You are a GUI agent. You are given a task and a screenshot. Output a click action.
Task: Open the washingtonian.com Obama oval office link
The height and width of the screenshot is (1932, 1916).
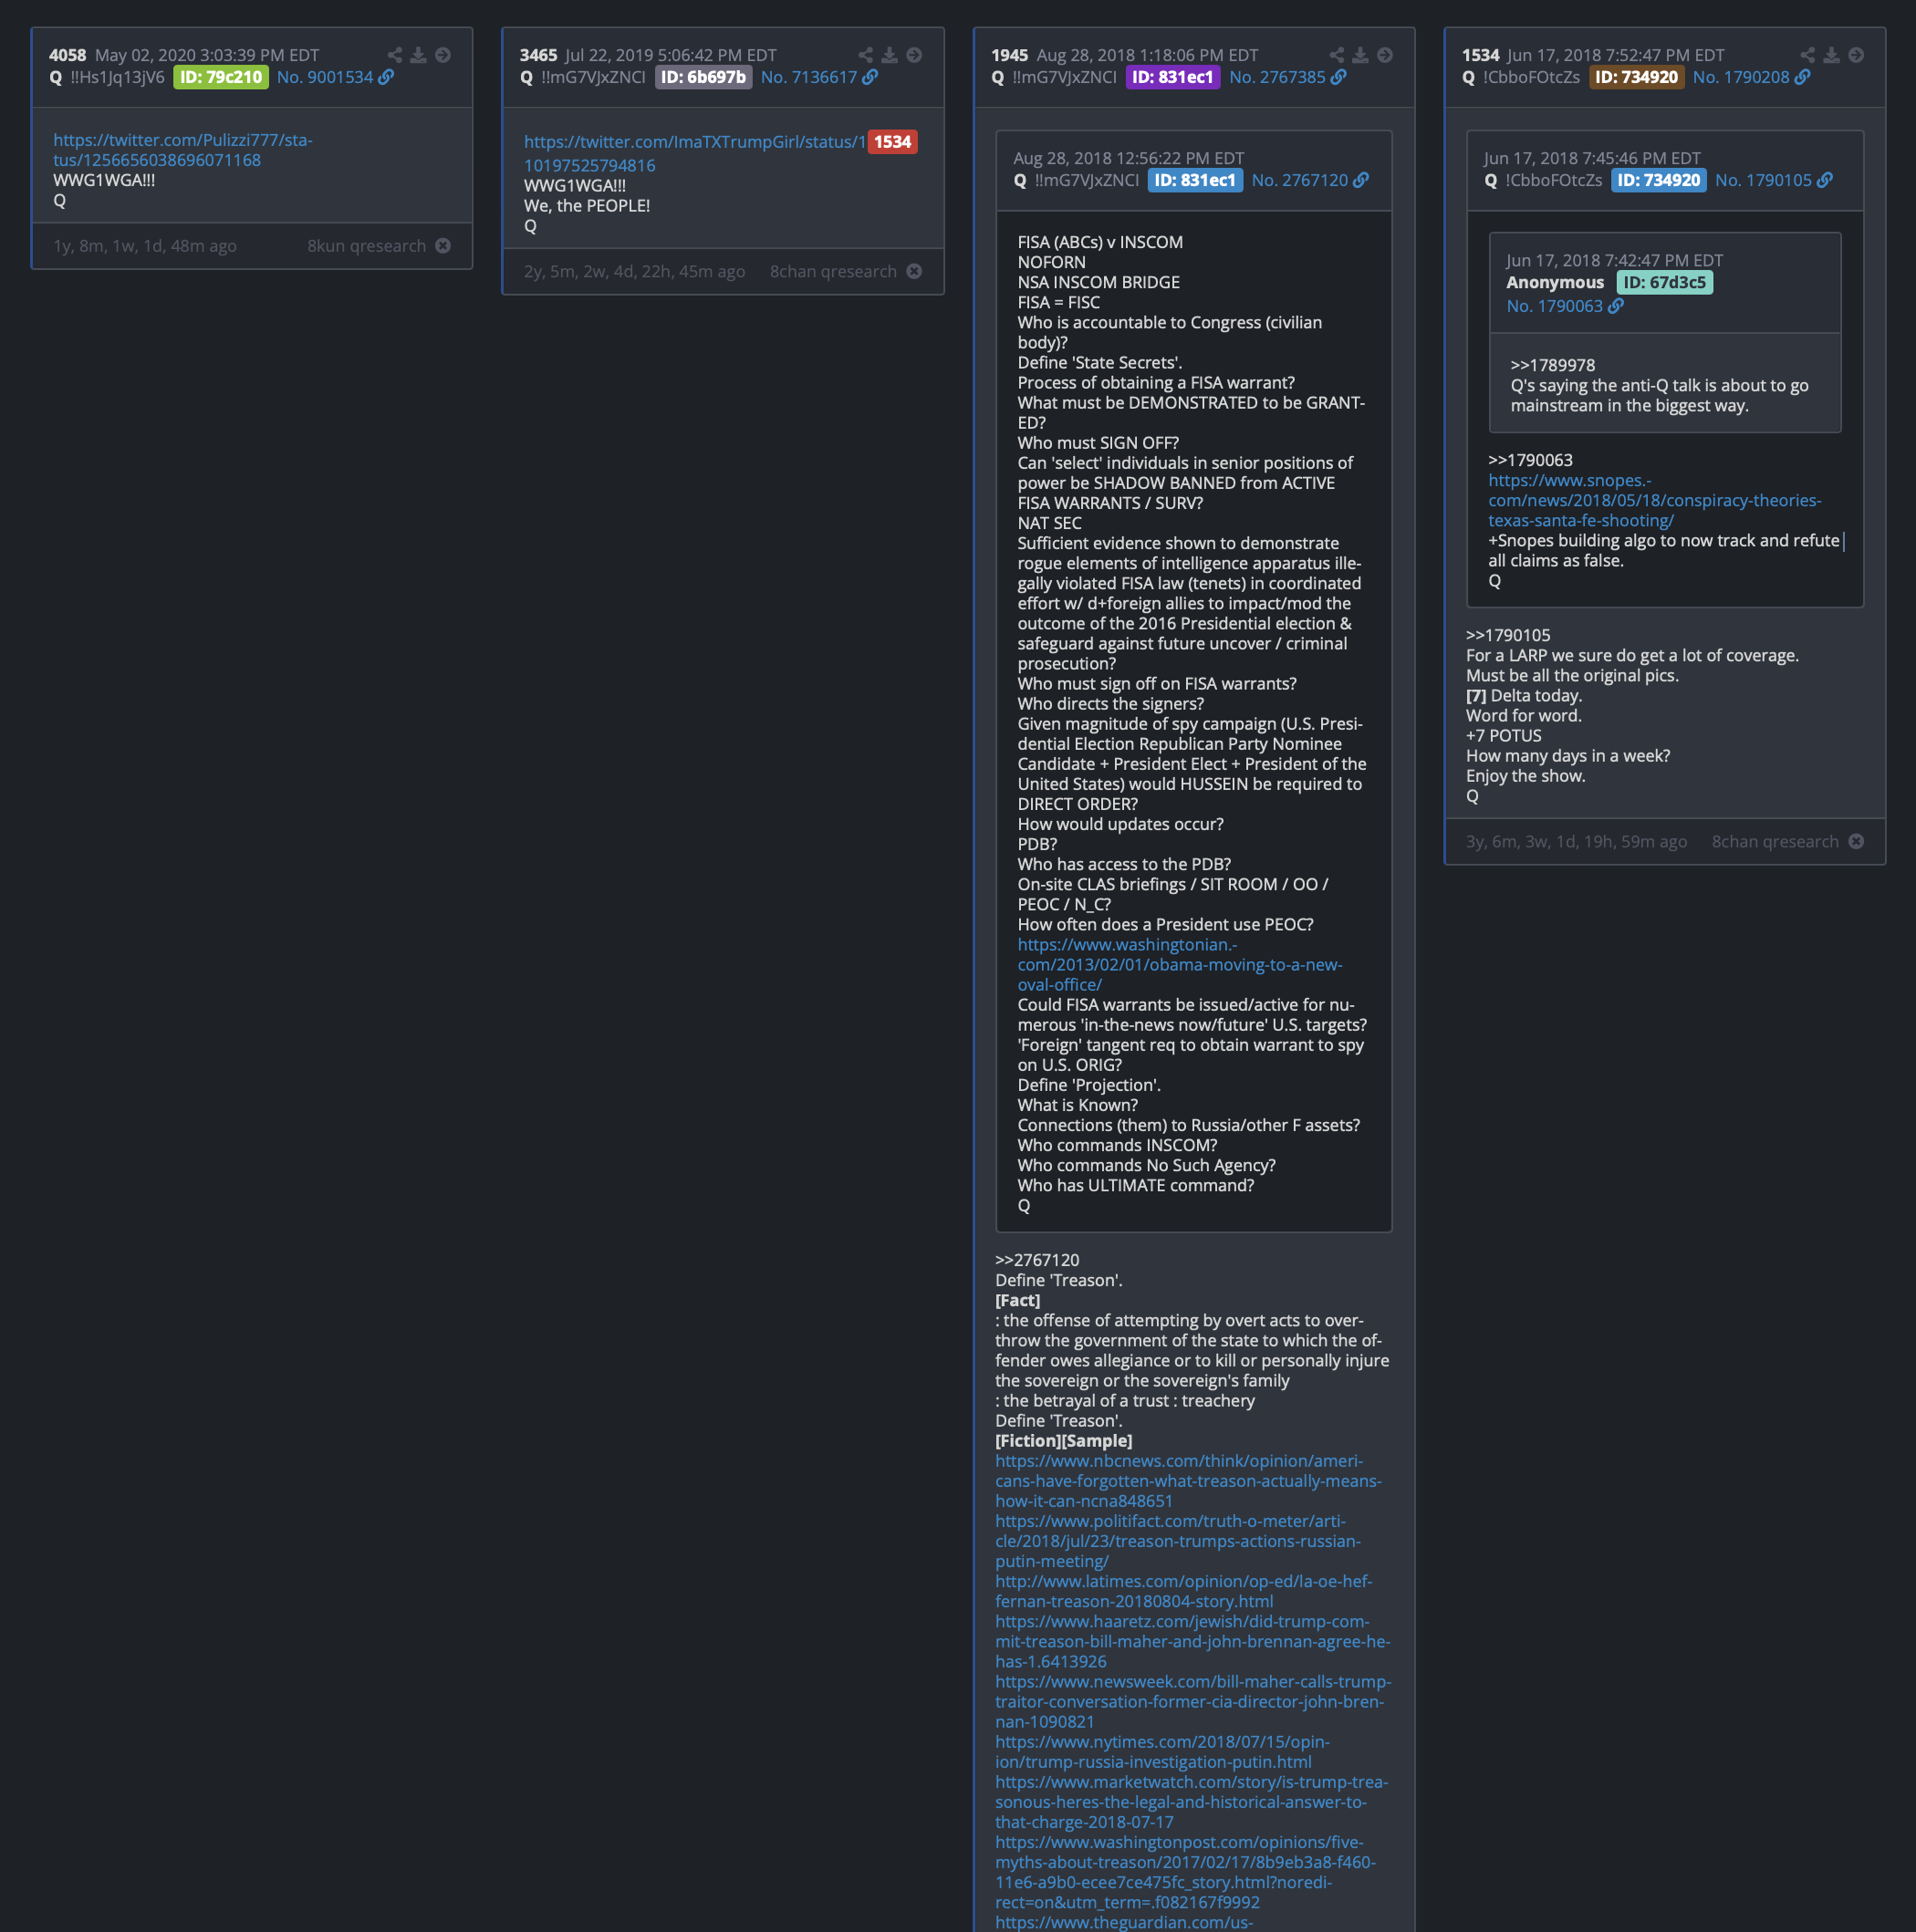1180,964
